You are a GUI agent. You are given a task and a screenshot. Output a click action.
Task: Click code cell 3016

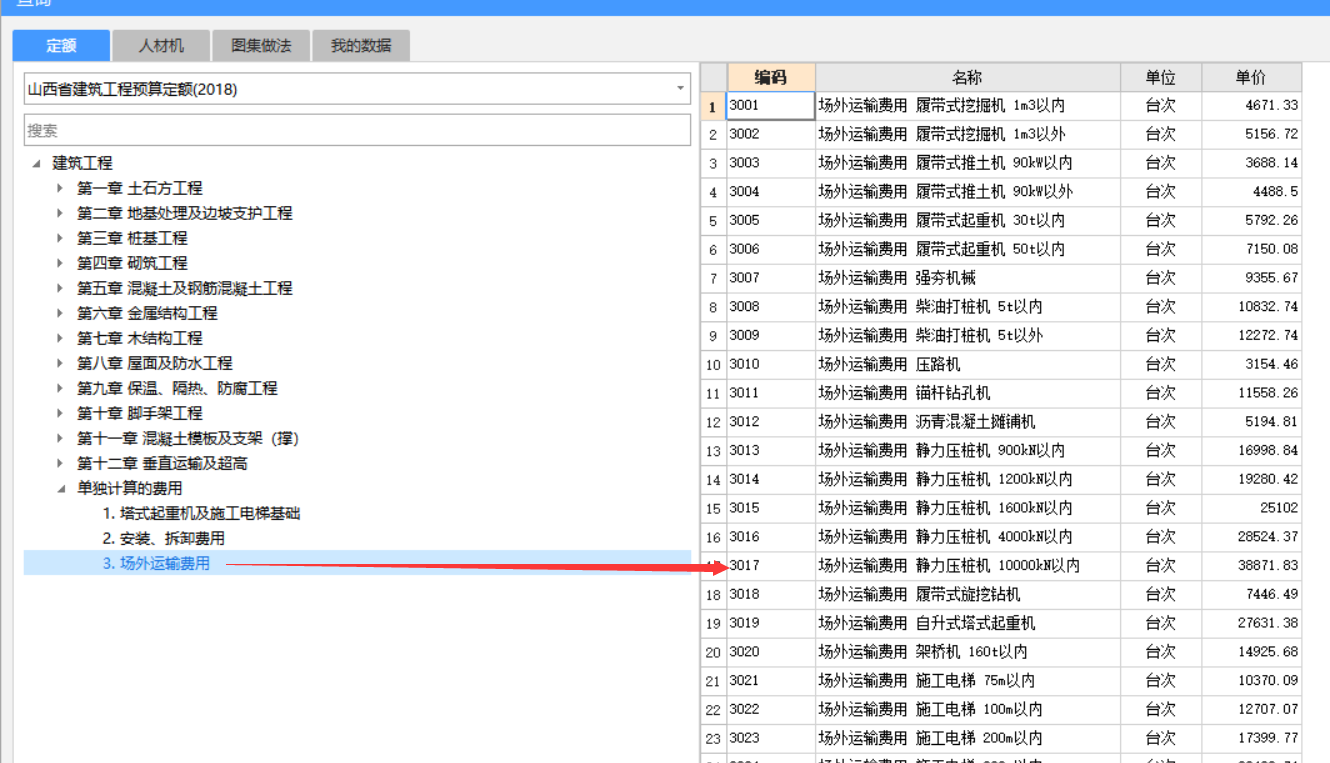[x=771, y=537]
